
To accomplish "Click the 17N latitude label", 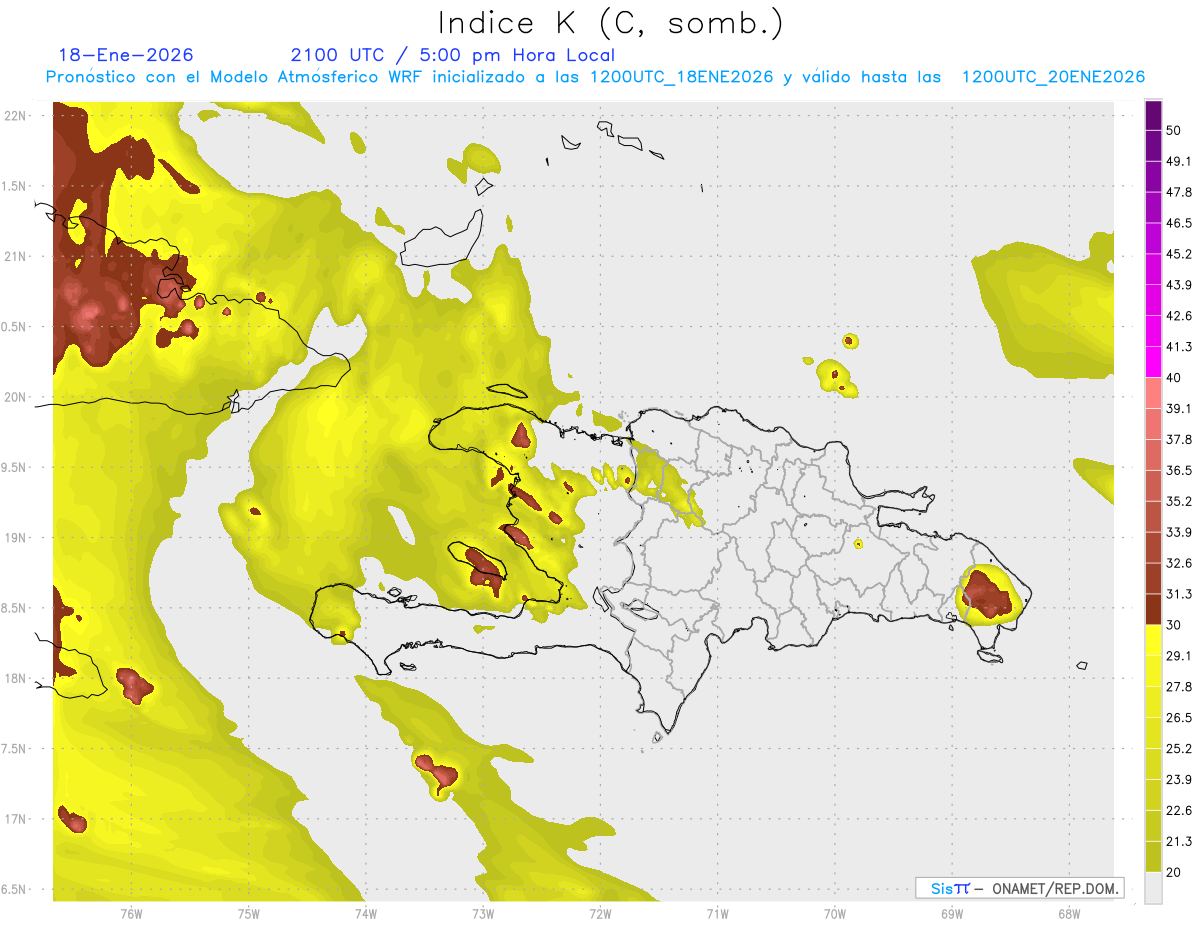I will (15, 819).
